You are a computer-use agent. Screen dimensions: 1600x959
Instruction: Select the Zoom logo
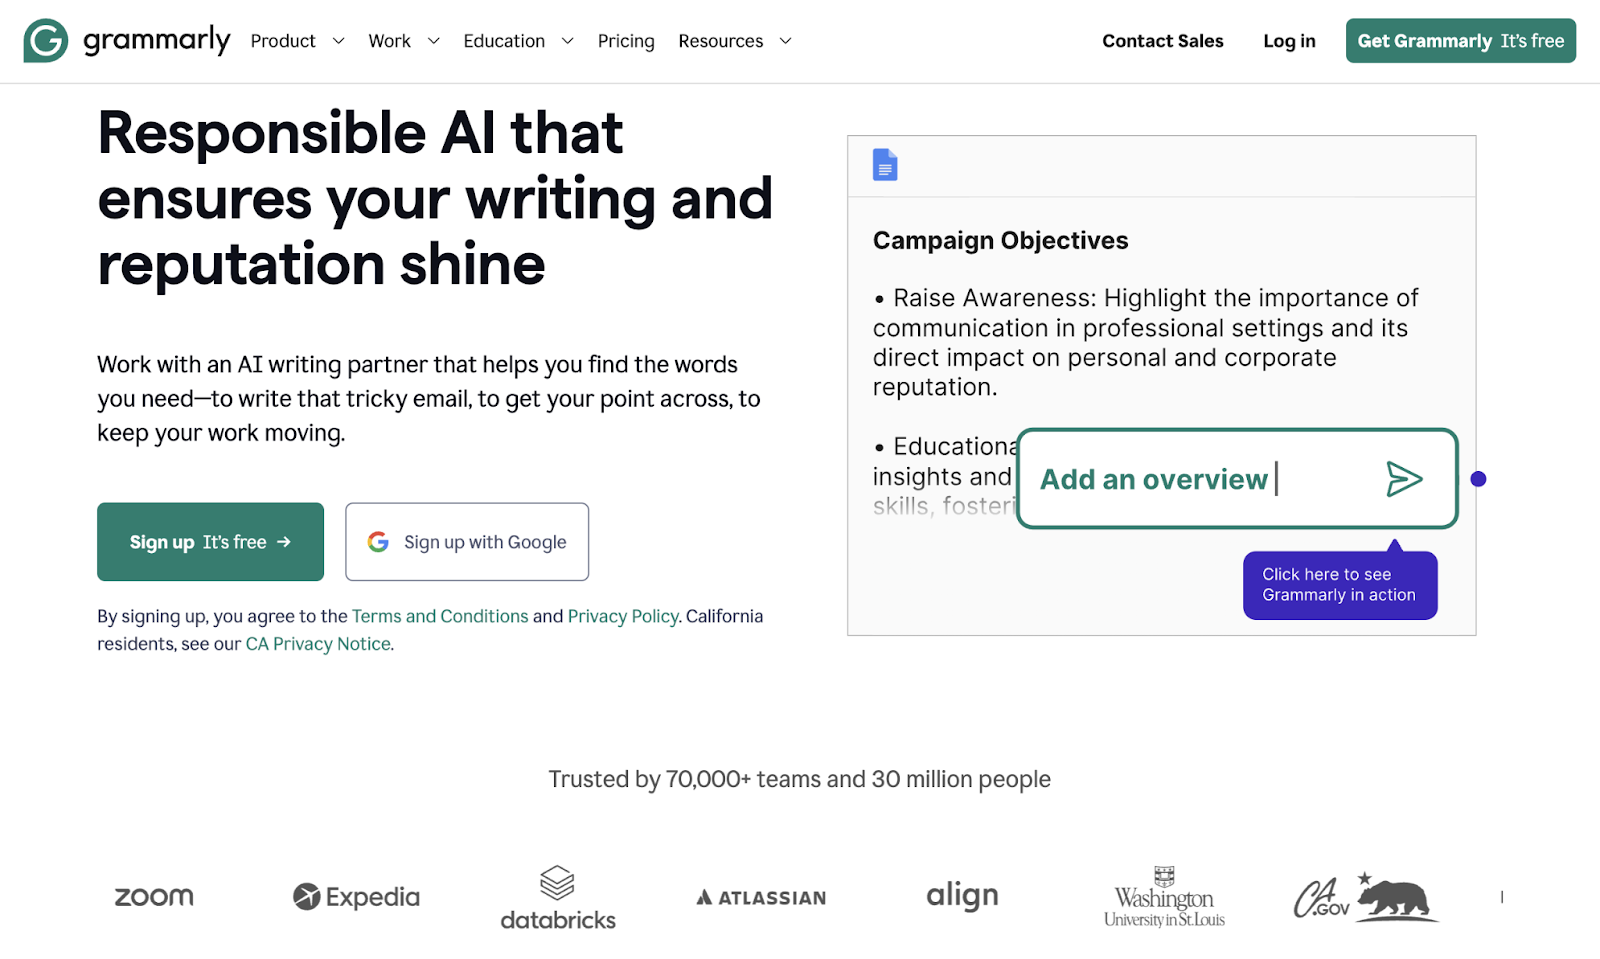(x=154, y=896)
